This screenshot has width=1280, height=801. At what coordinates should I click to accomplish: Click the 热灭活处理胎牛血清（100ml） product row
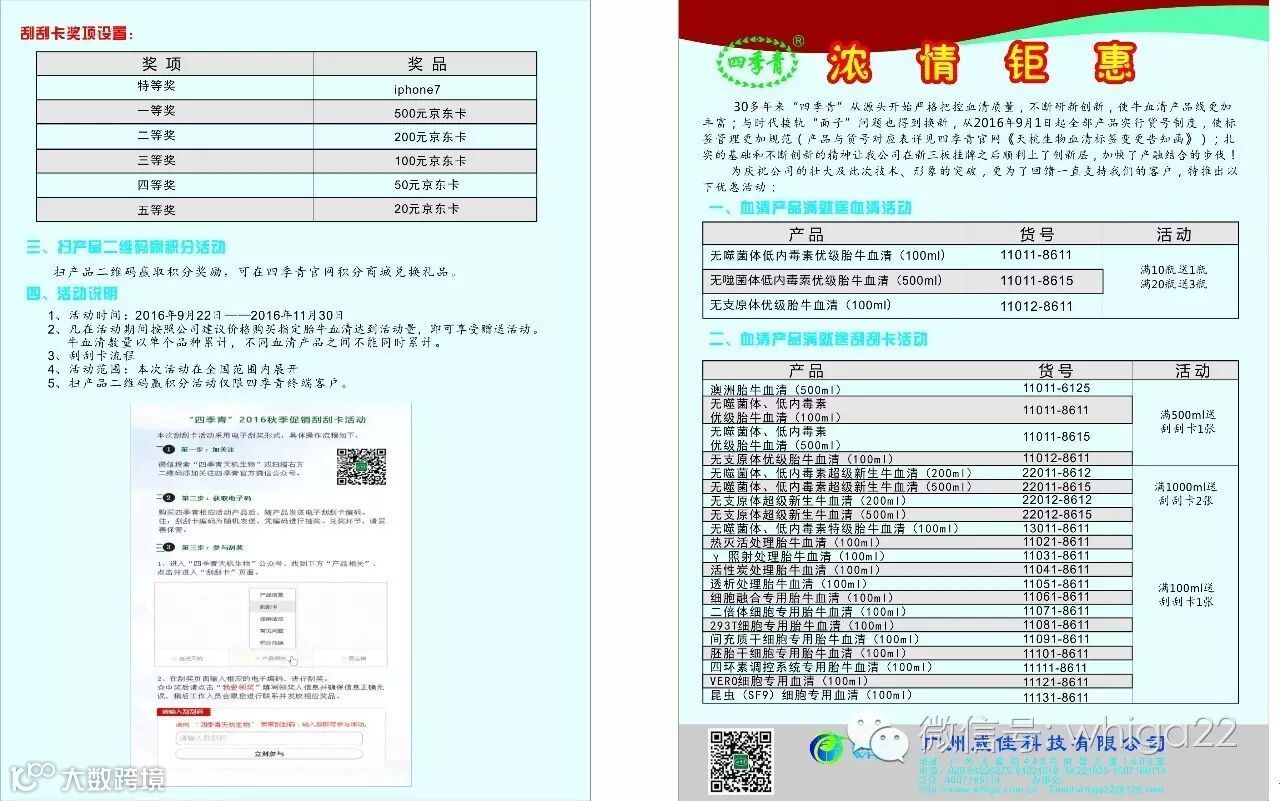917,542
